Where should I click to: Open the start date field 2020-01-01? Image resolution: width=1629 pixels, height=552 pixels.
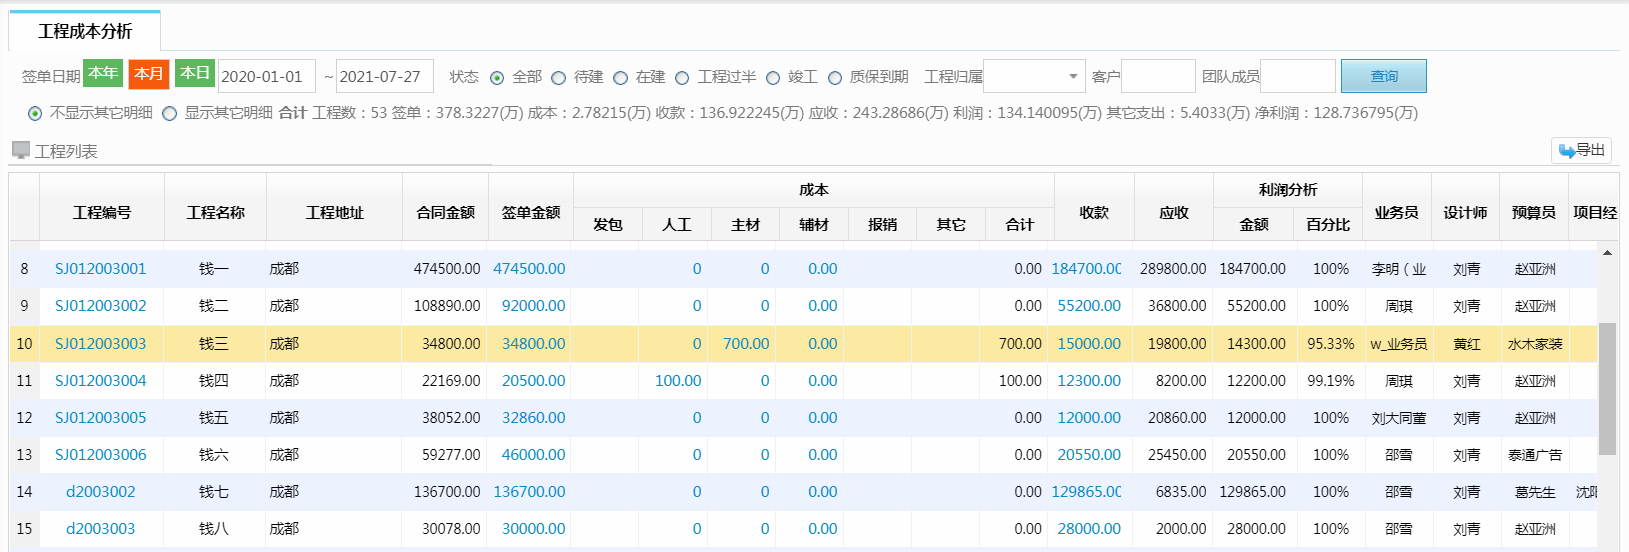pyautogui.click(x=266, y=76)
